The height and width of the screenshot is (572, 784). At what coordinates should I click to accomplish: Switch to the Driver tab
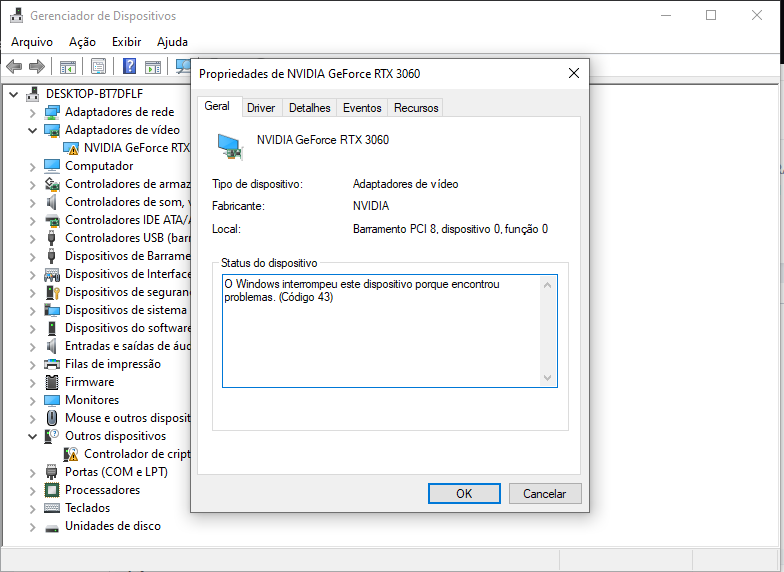[261, 108]
